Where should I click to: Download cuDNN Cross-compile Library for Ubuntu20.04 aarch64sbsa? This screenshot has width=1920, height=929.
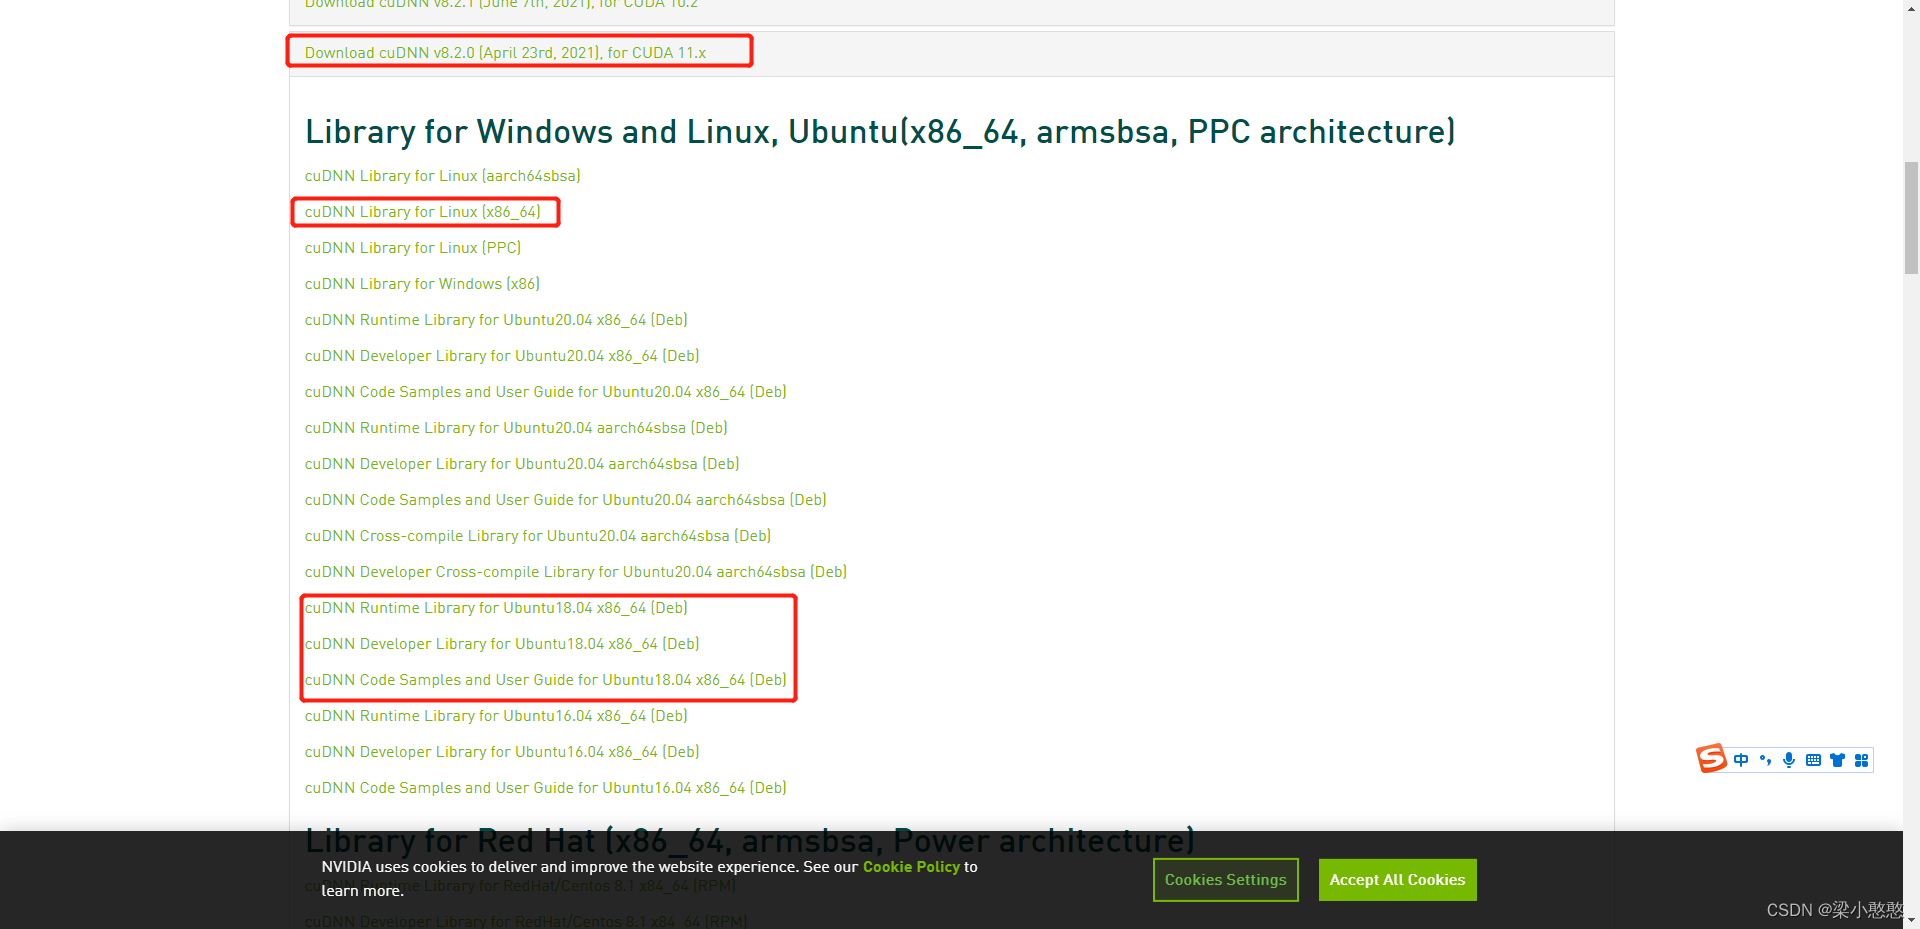(x=538, y=536)
